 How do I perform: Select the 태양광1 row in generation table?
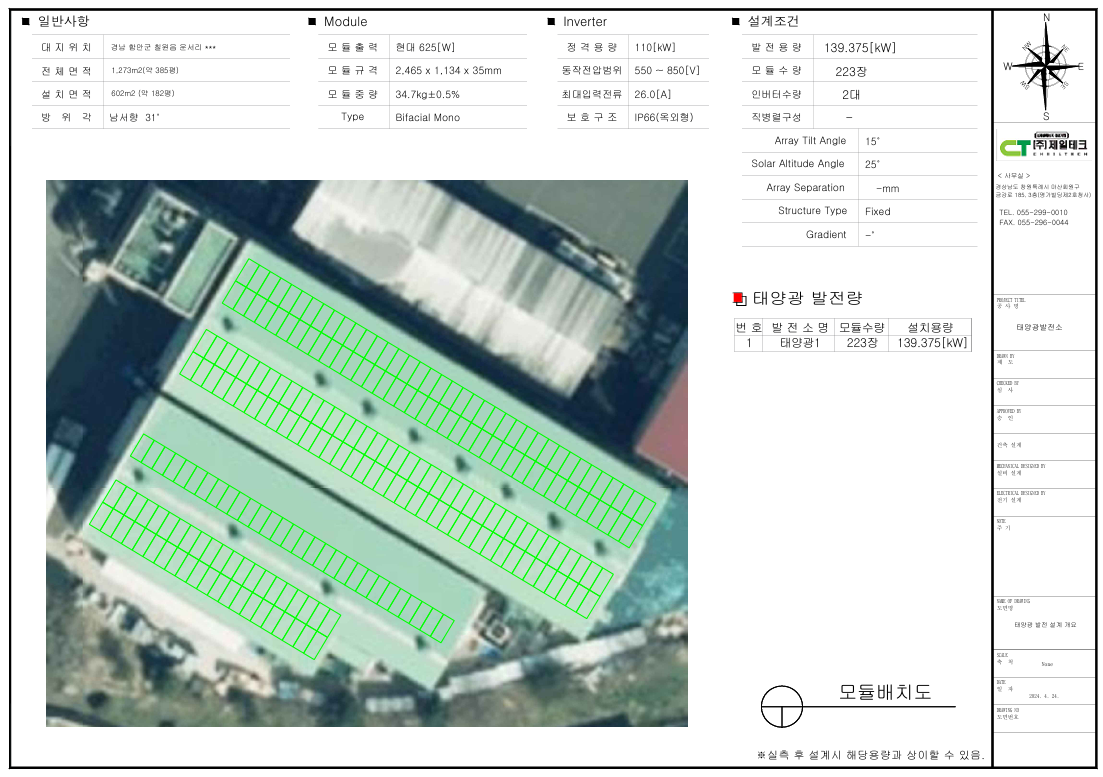(798, 343)
